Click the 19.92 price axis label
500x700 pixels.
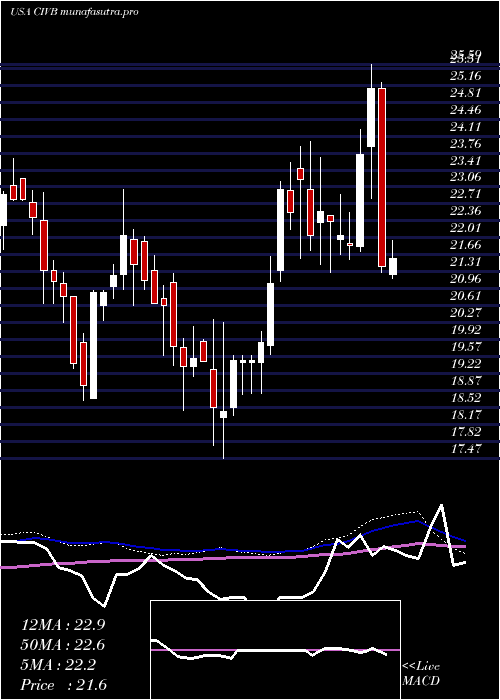[466, 330]
